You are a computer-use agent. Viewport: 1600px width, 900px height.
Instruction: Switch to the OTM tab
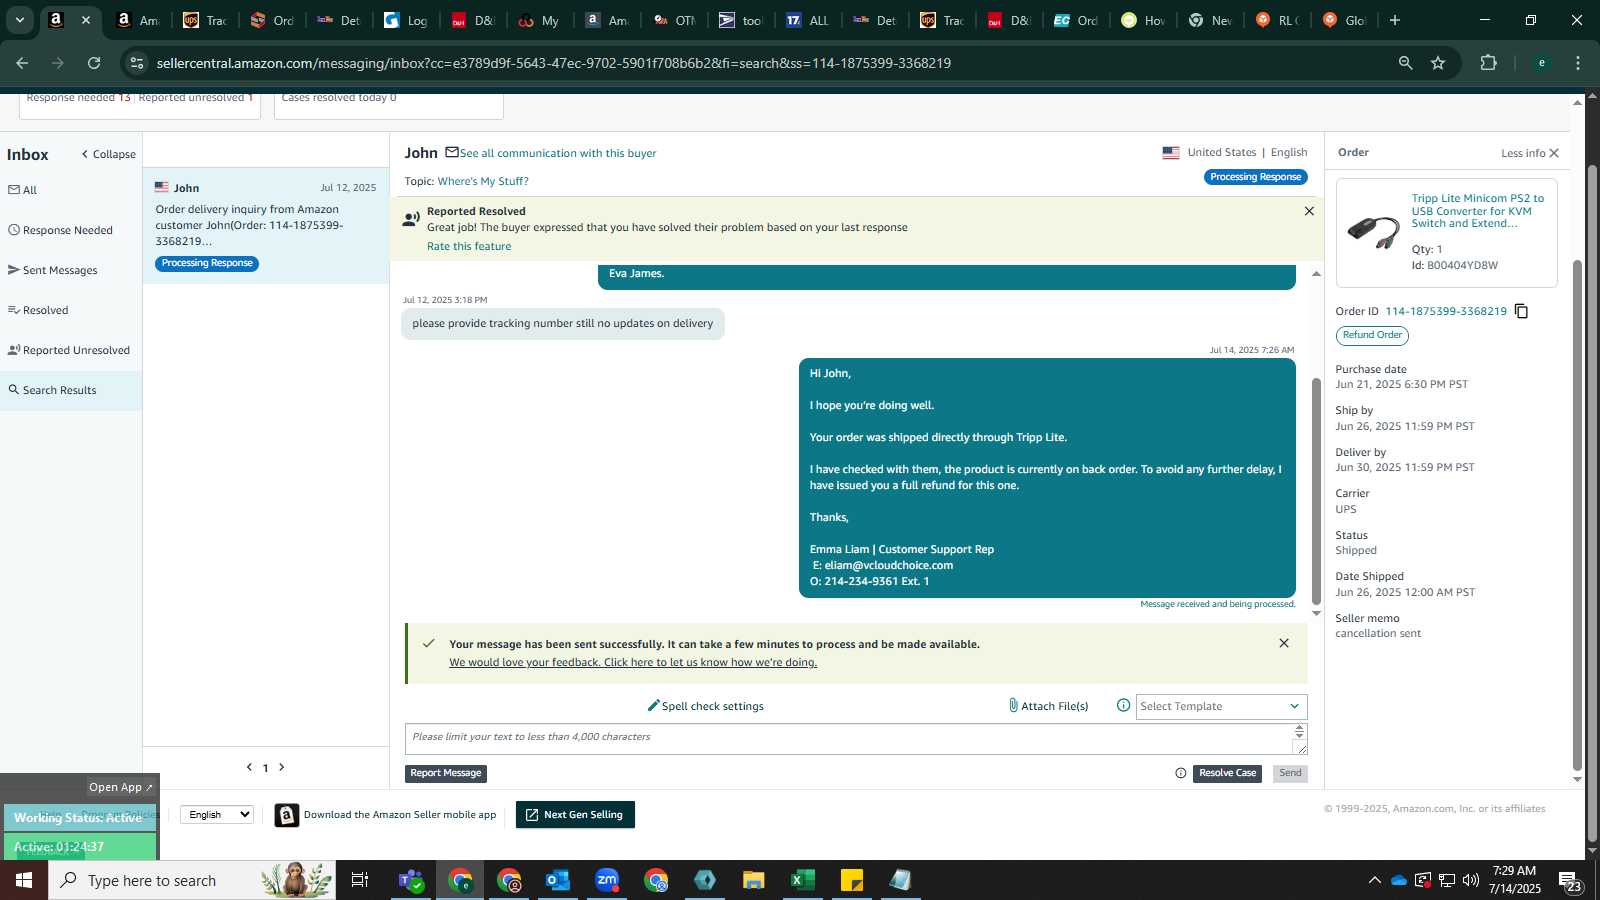coord(672,20)
